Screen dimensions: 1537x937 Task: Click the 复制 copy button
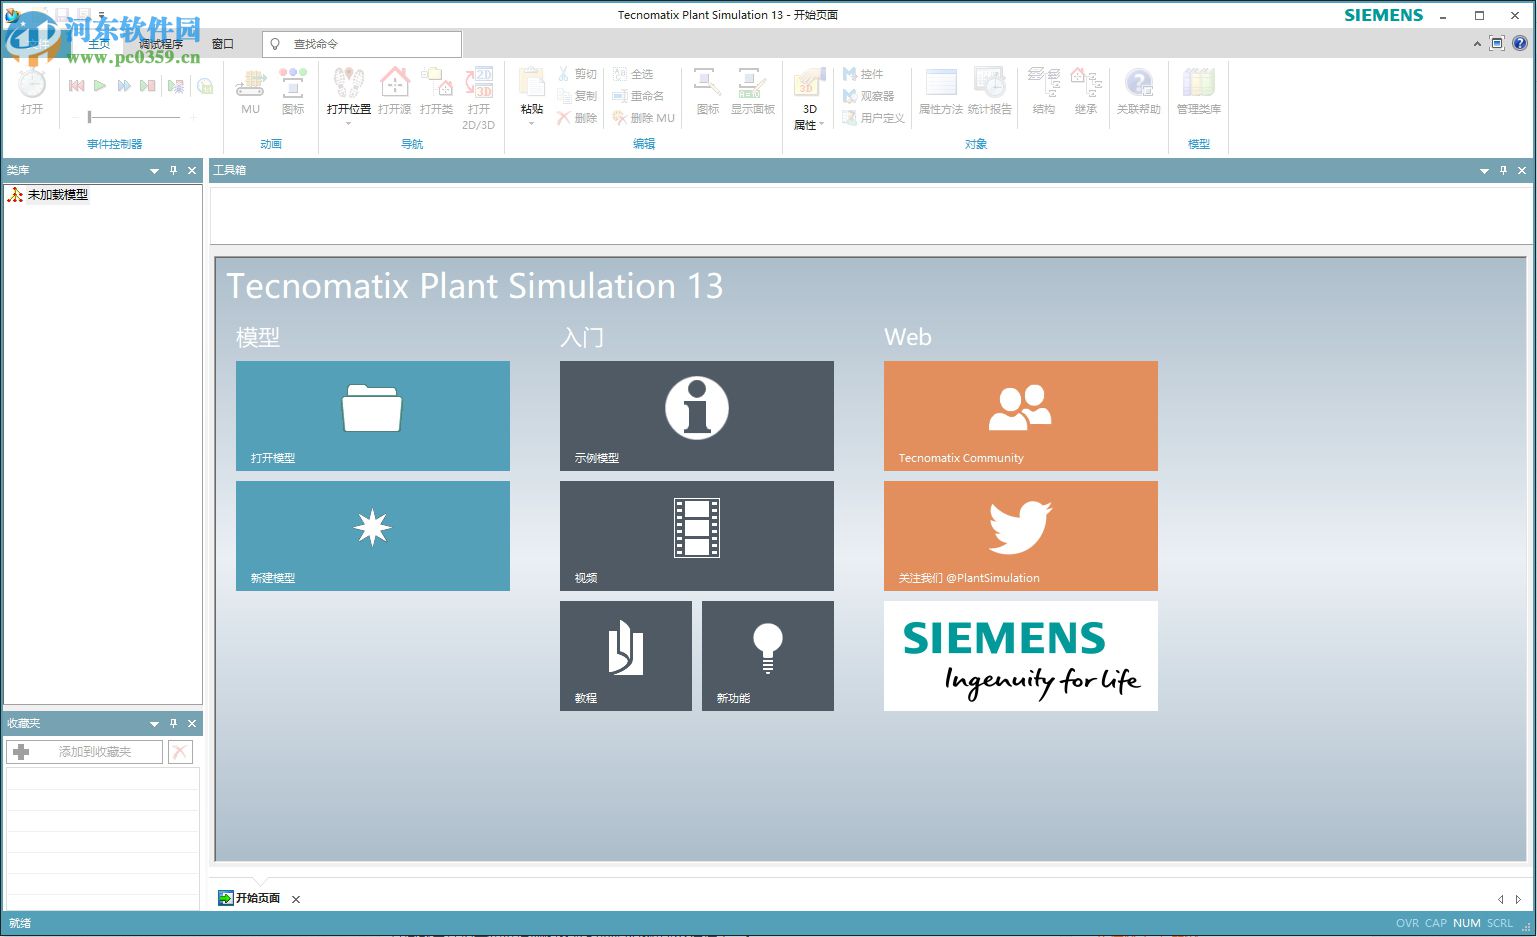tap(577, 96)
